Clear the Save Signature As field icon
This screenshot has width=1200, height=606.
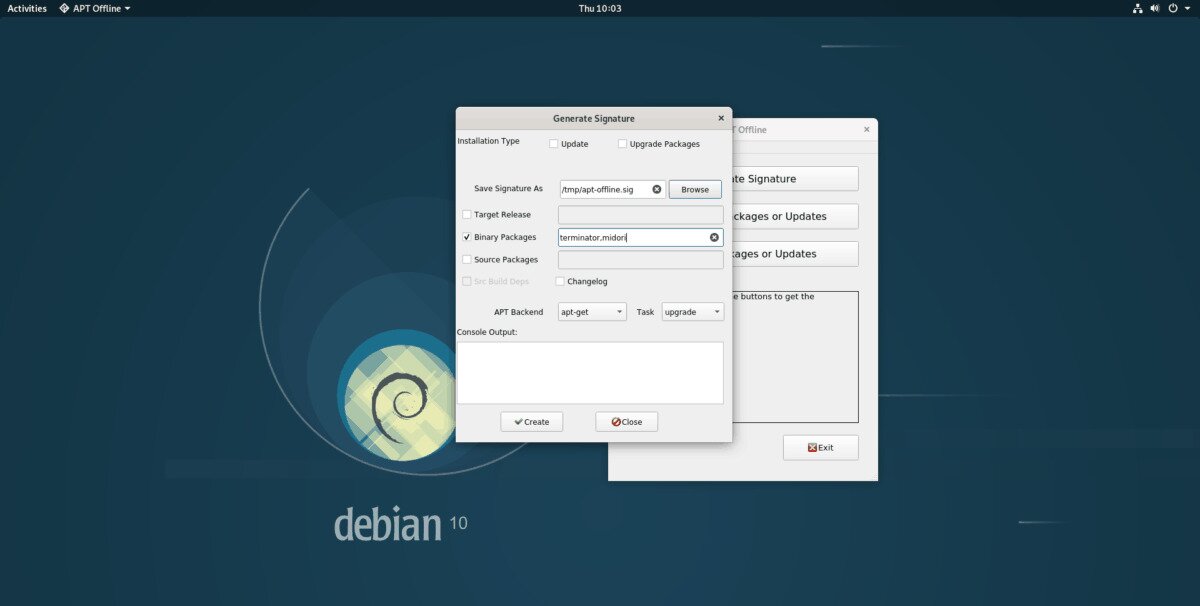click(x=657, y=189)
